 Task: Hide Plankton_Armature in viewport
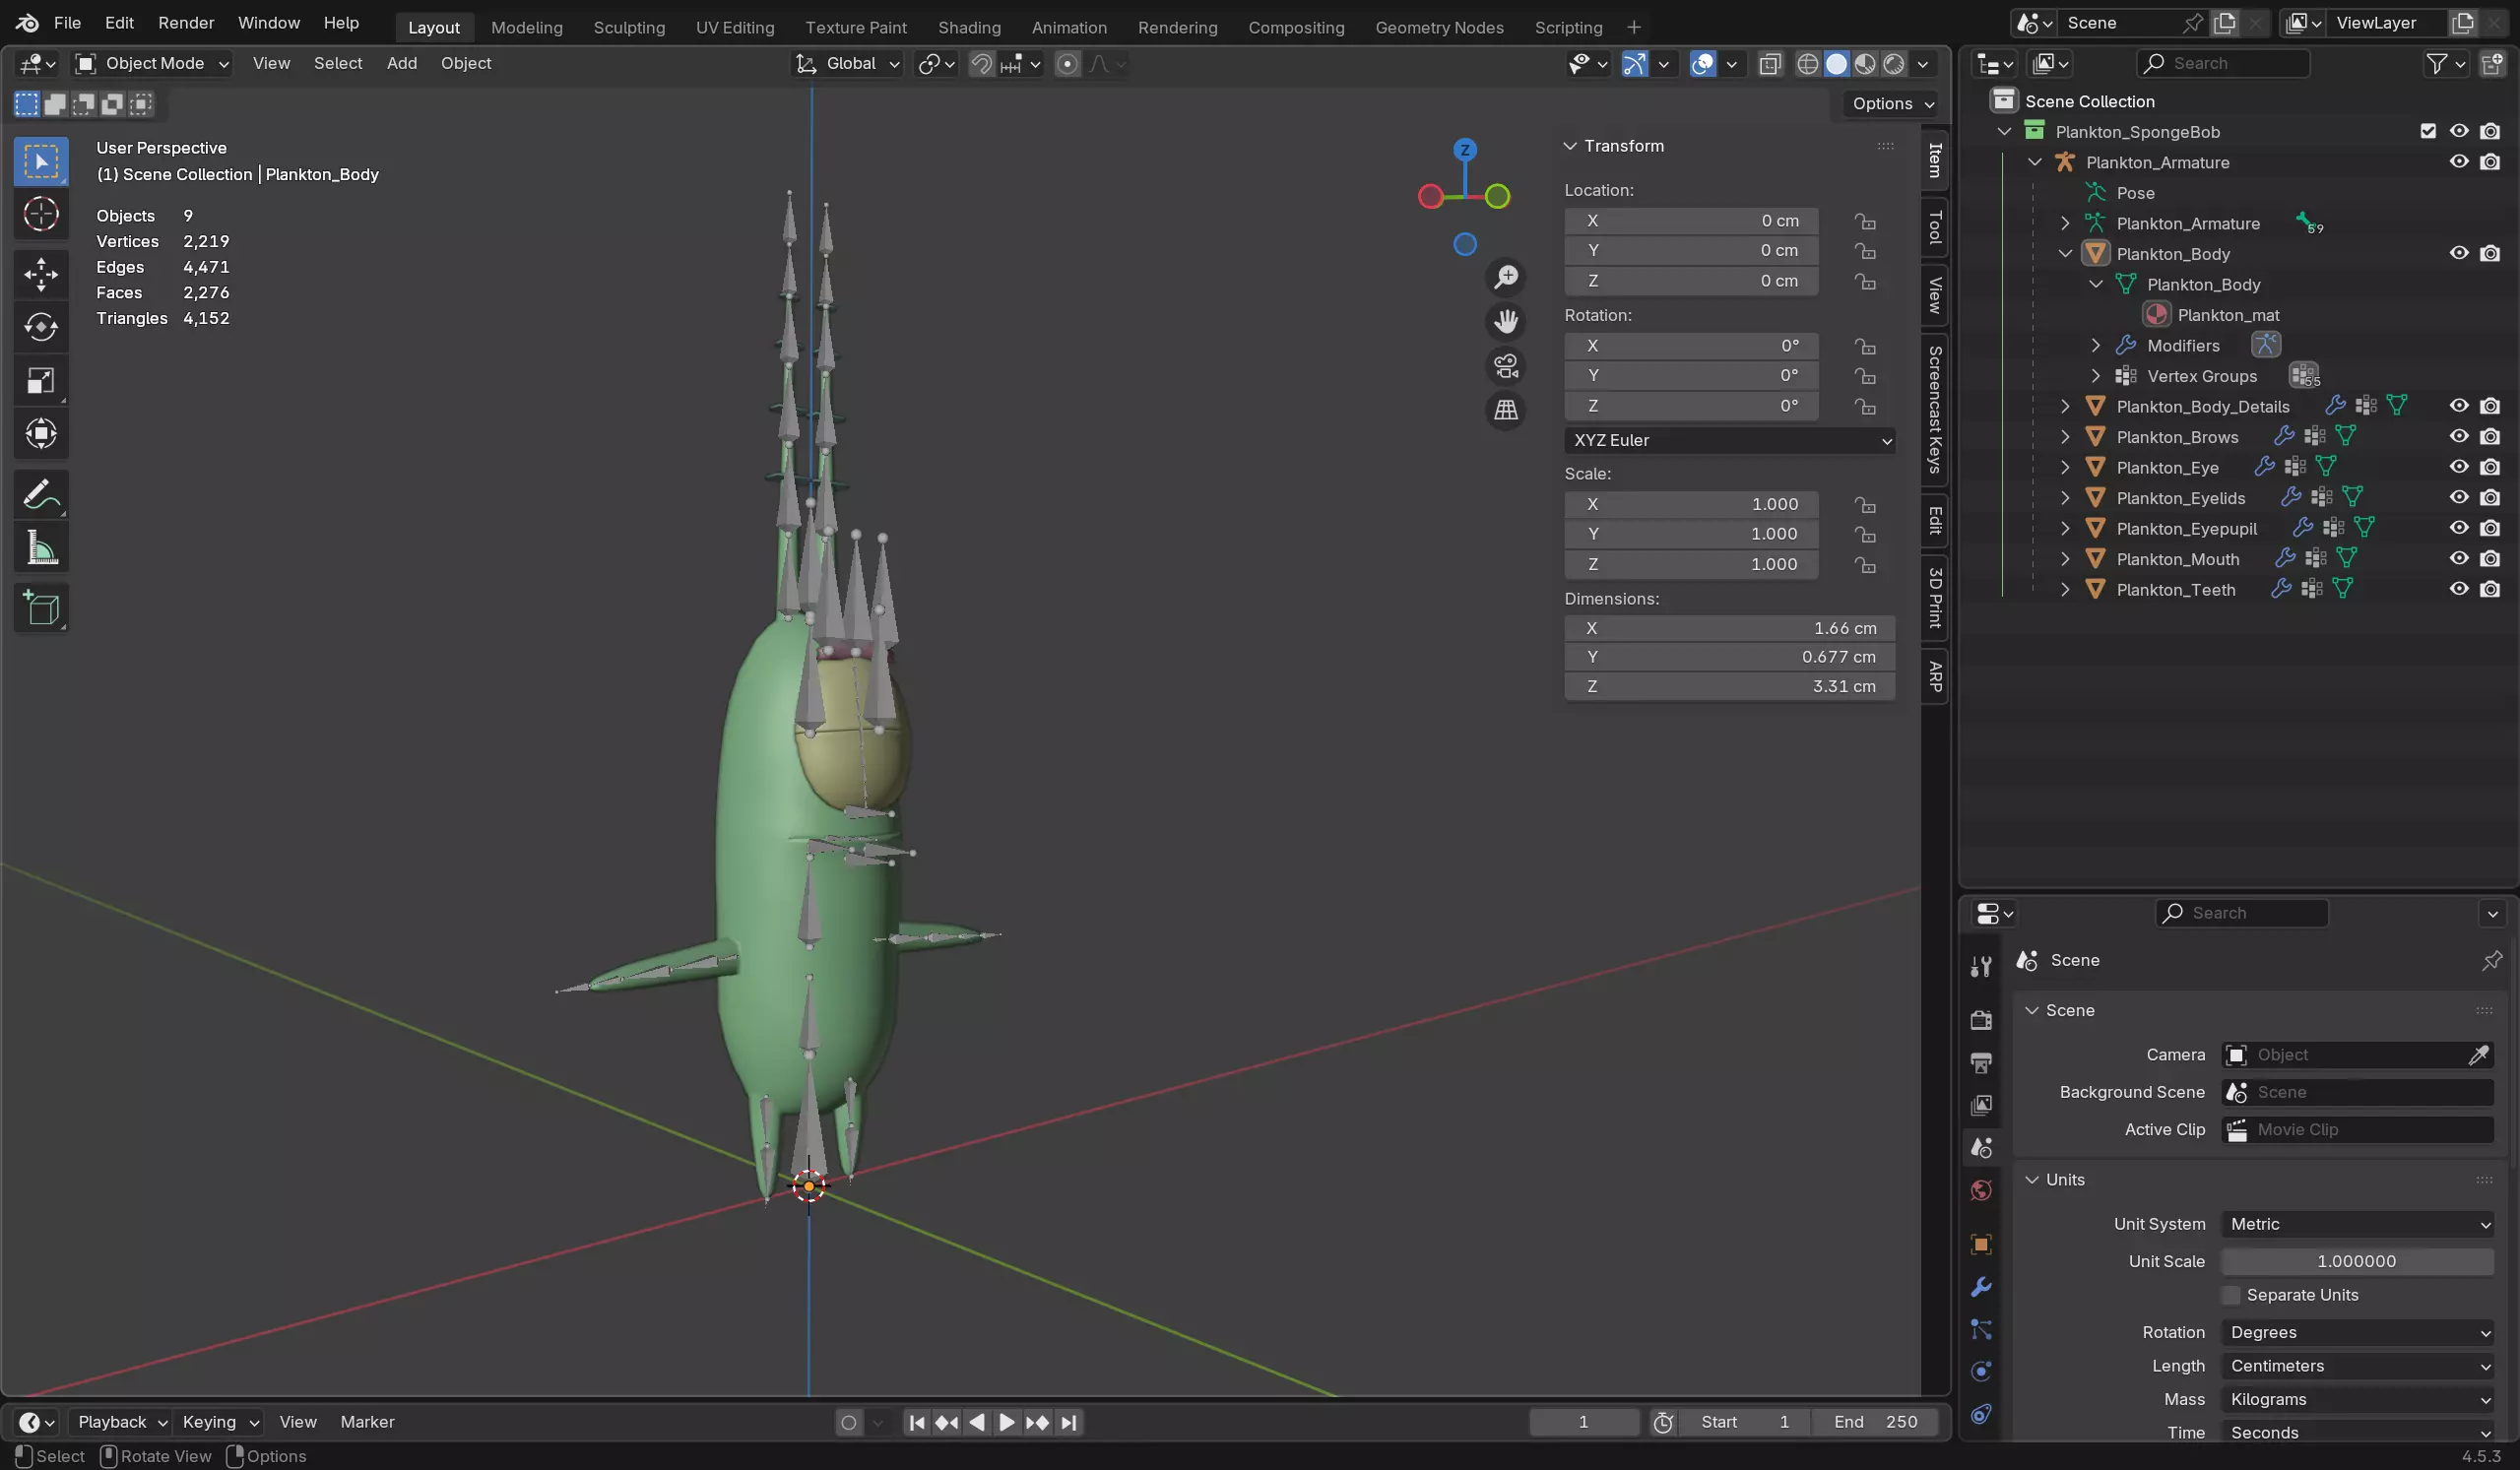point(2458,162)
